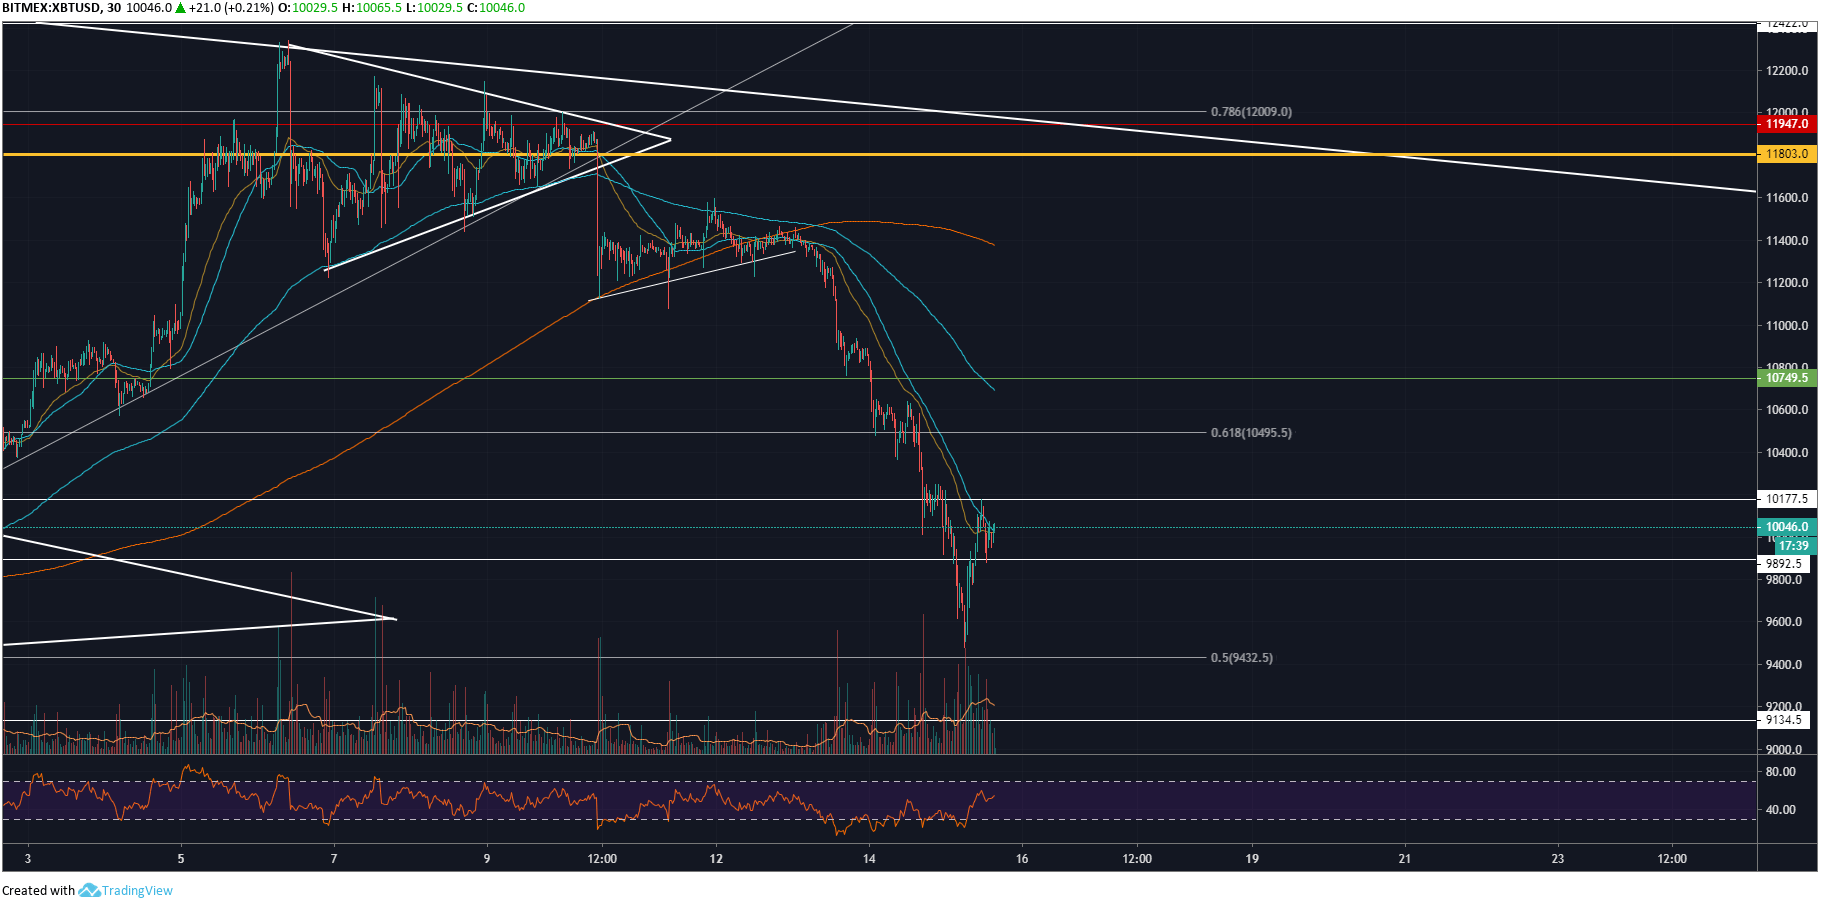Viewport: 1821px width, 905px height.
Task: Click the 10600.0 price axis value
Action: point(1787,410)
